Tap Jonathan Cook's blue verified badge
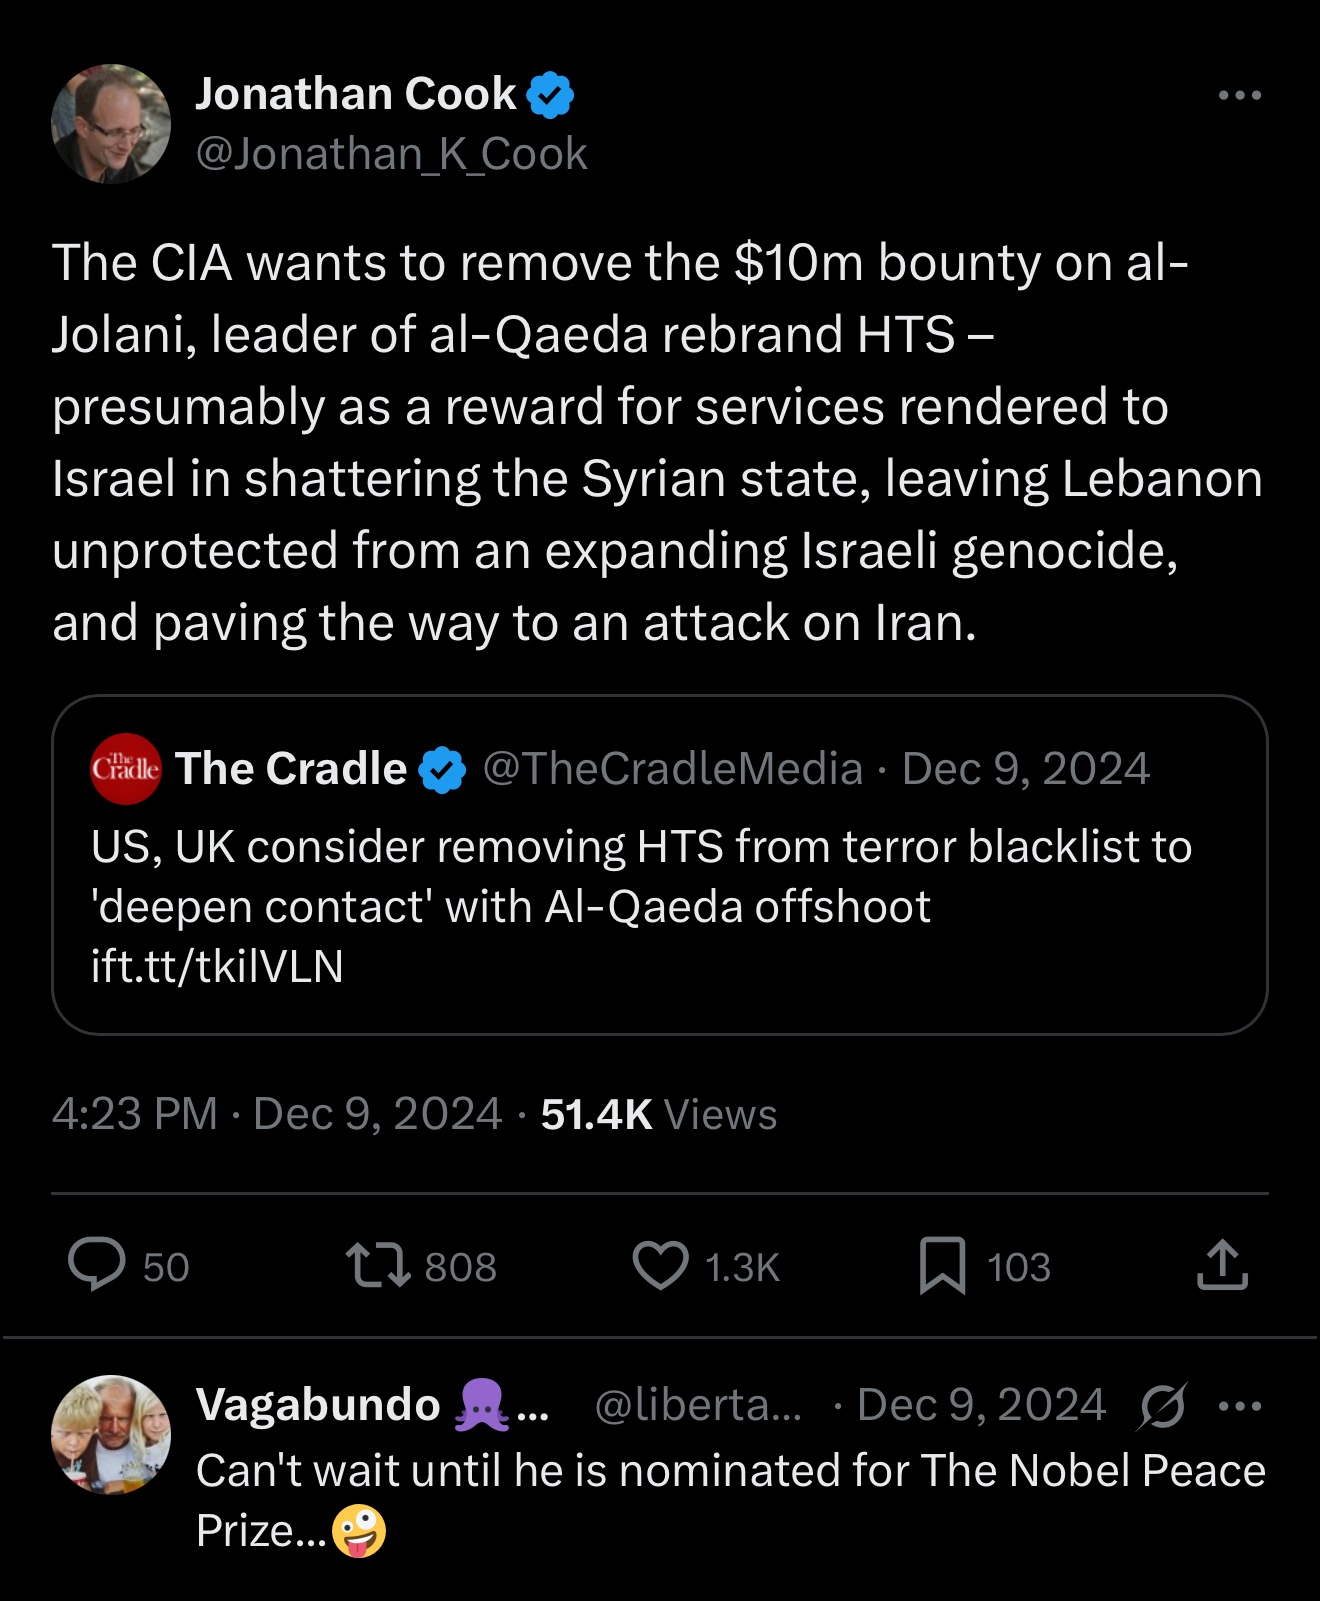1320x1601 pixels. [x=550, y=95]
